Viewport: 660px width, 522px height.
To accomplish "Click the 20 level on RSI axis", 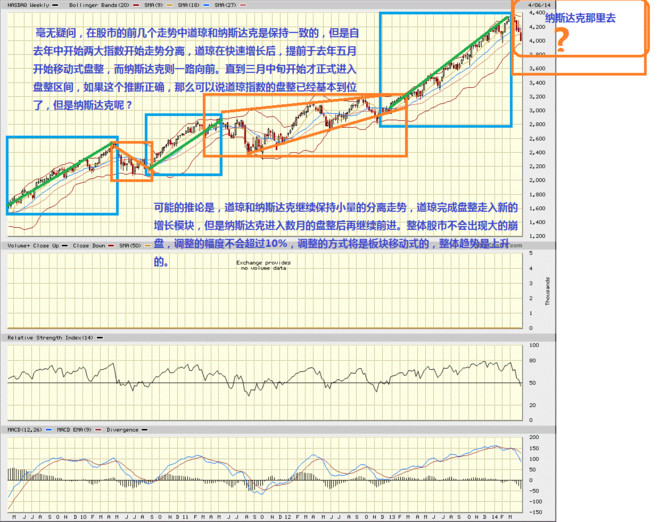I will coord(532,405).
